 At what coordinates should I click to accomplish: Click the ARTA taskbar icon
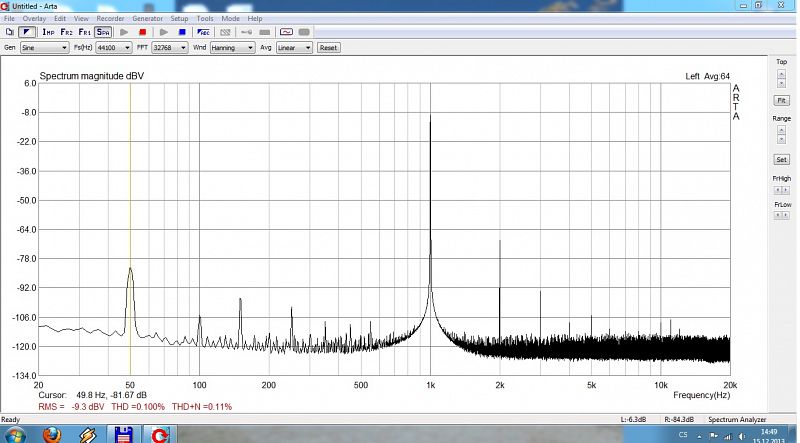(x=160, y=435)
